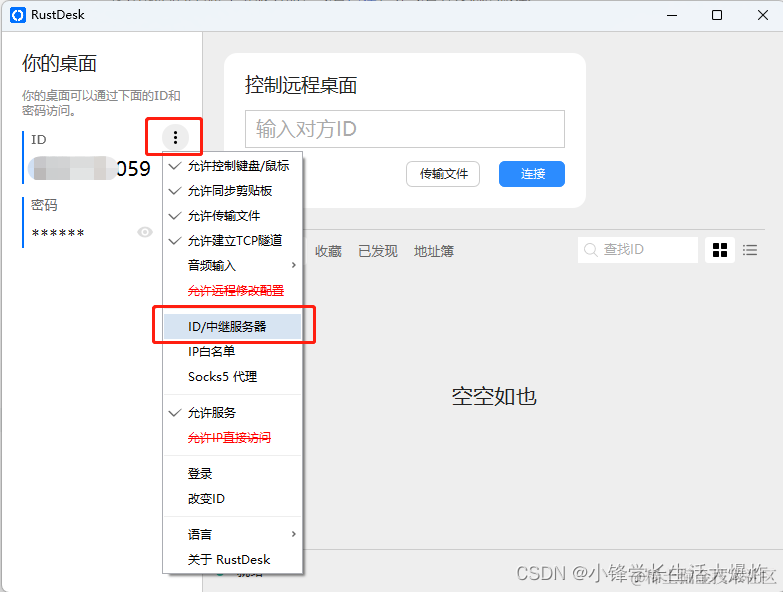This screenshot has height=592, width=783.
Task: Close the RustDesk window
Action: pyautogui.click(x=763, y=15)
